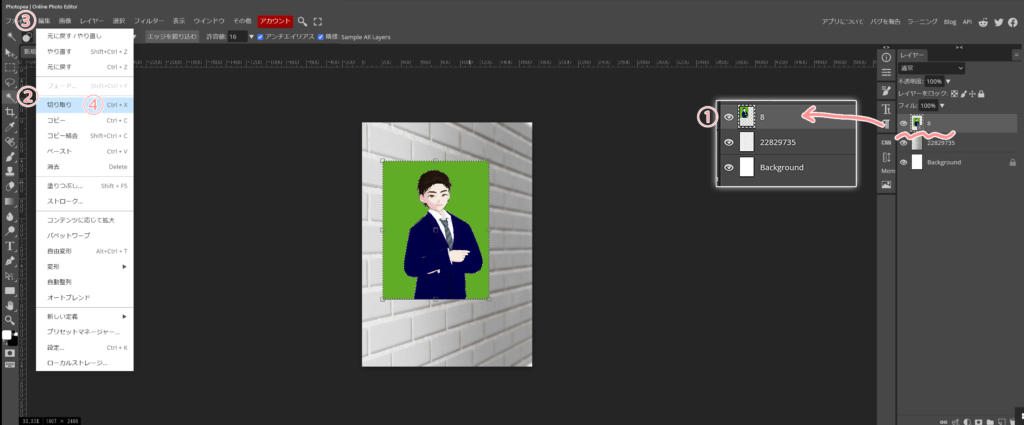This screenshot has height=425, width=1024.
Task: Open the CSS panel button
Action: pyautogui.click(x=886, y=141)
